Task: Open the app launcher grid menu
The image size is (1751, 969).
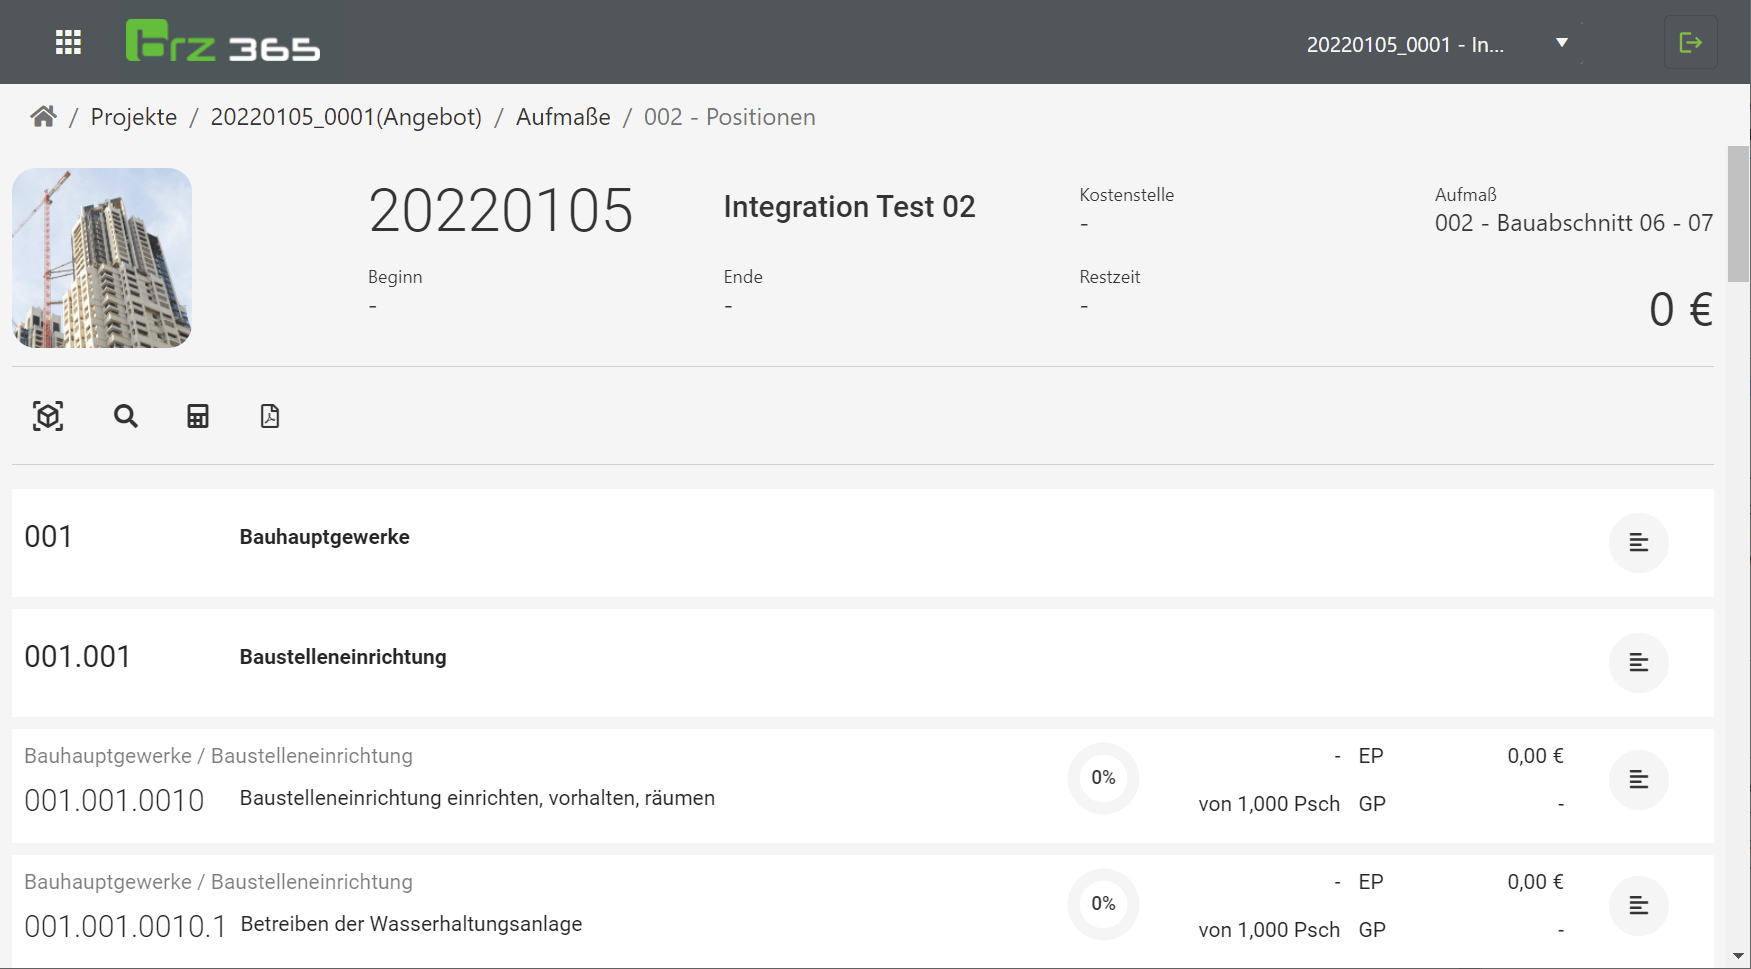Action: [68, 42]
